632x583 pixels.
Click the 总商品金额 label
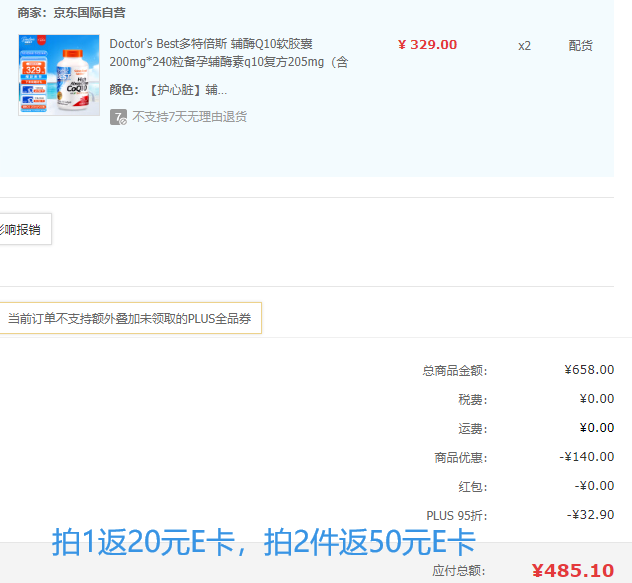coord(455,371)
